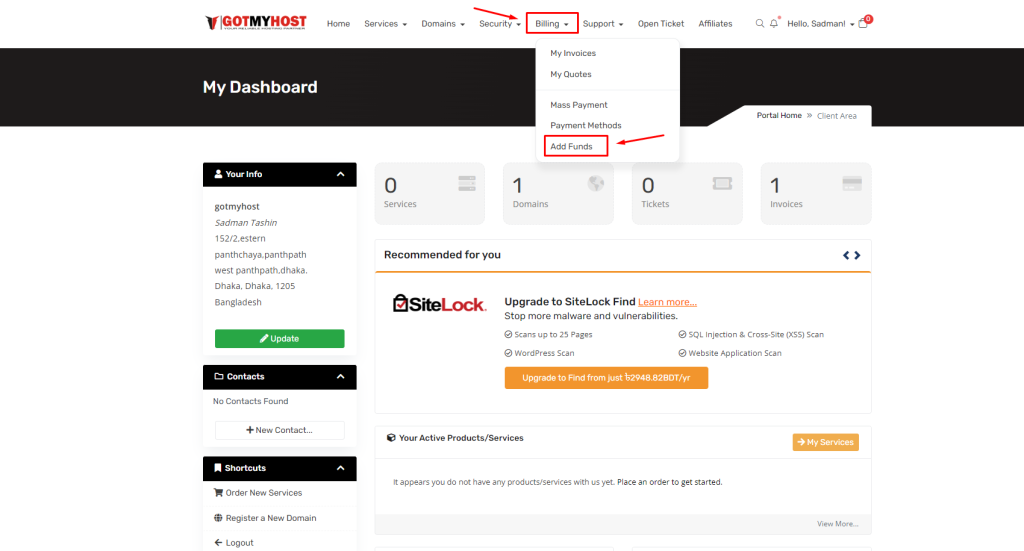Choose My Invoices in Billing menu

pos(573,53)
